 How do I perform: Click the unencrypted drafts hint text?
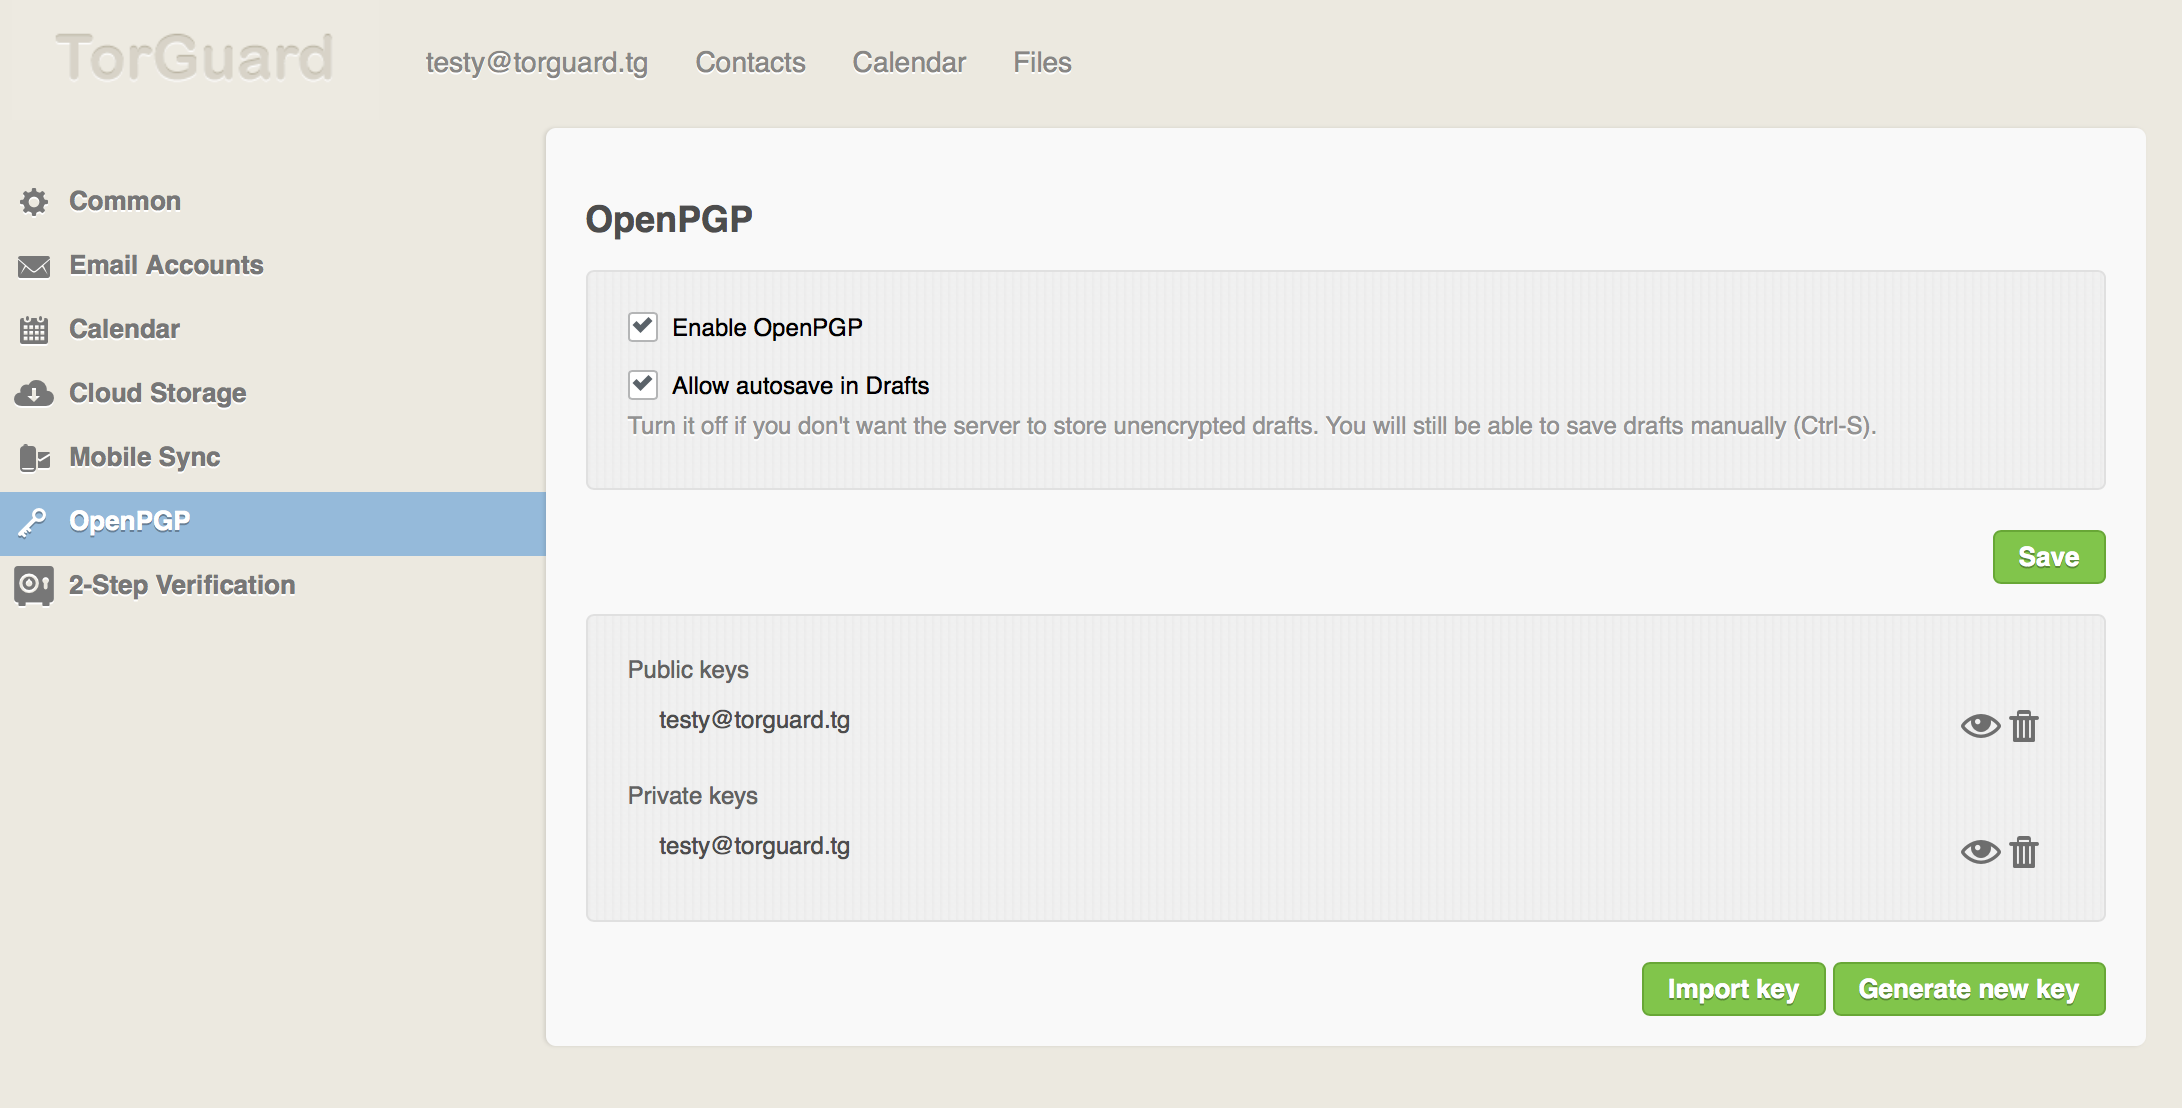(1252, 426)
